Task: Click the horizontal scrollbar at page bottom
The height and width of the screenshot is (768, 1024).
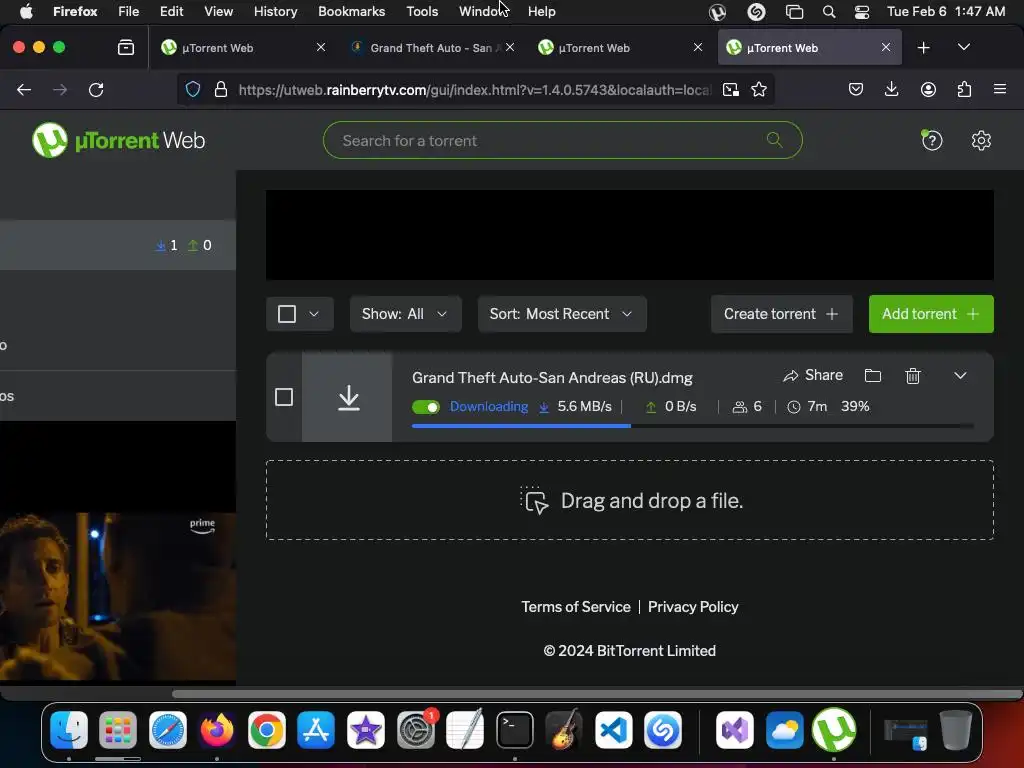Action: (597, 694)
